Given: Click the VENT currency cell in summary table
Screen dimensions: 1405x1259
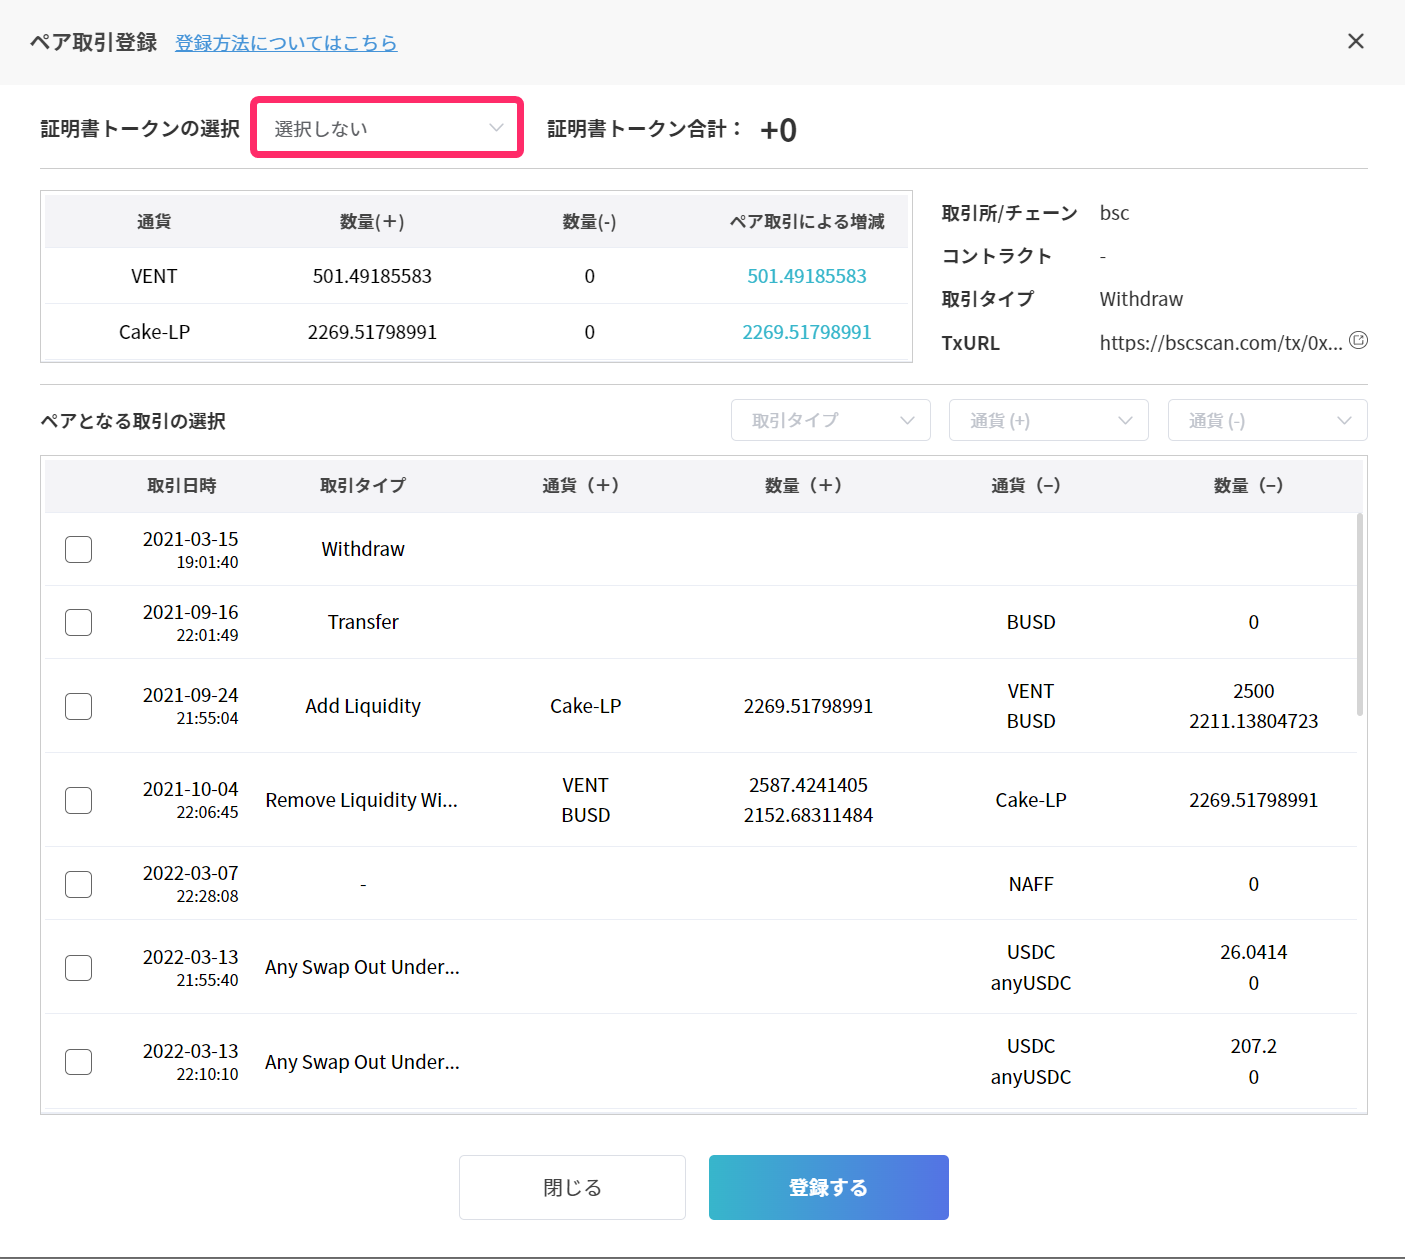Looking at the screenshot, I should tap(154, 276).
